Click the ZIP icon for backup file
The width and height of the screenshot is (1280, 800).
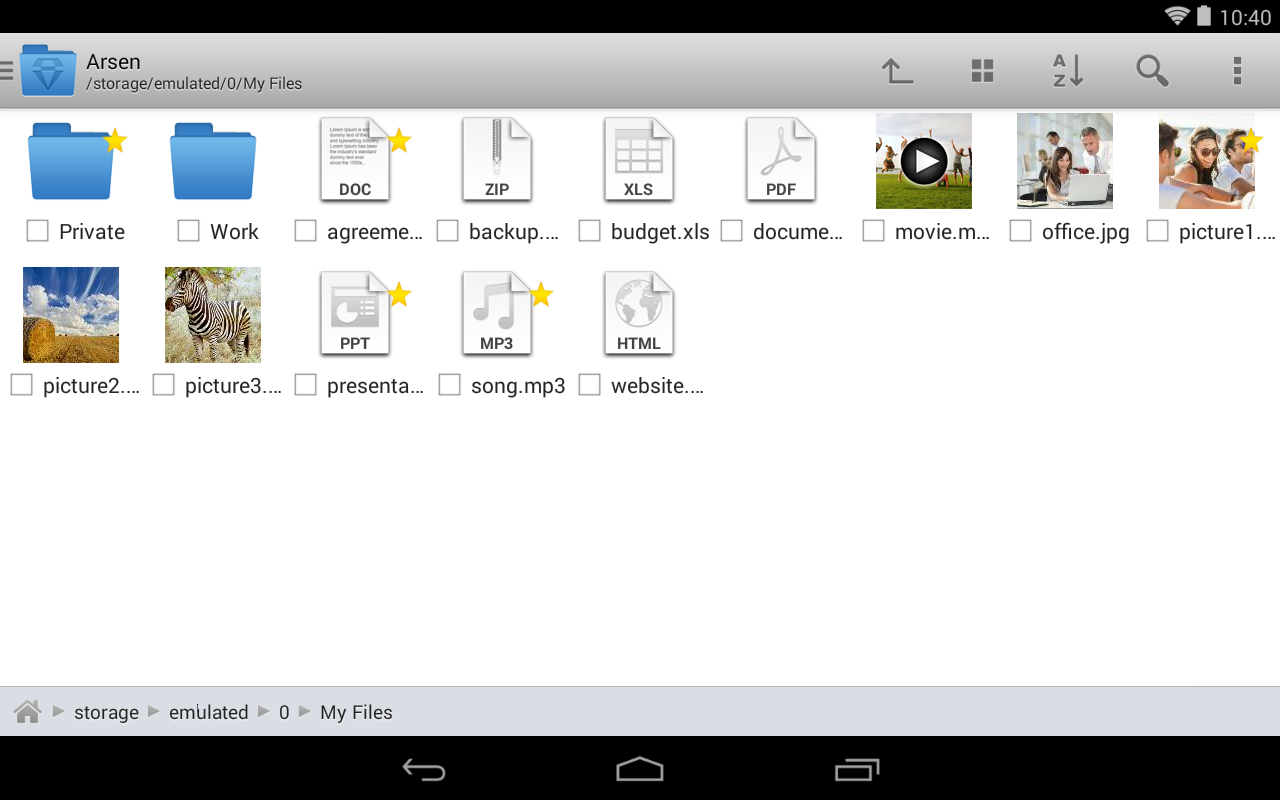(497, 159)
